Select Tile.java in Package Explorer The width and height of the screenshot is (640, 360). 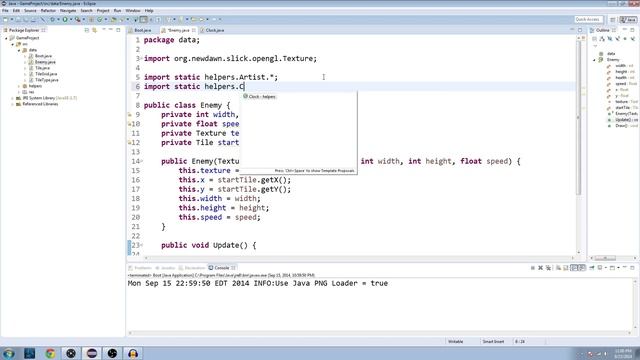tap(42, 68)
